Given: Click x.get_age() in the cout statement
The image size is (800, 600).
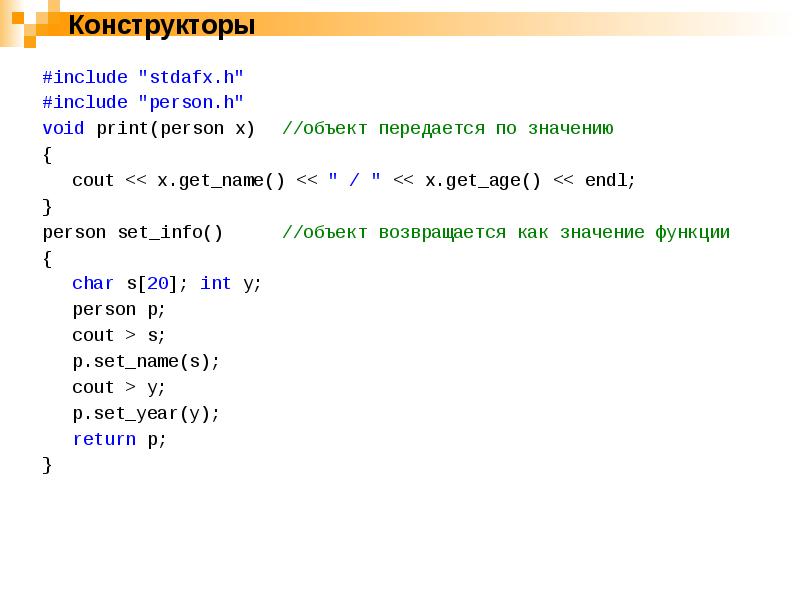Looking at the screenshot, I should pos(483,180).
